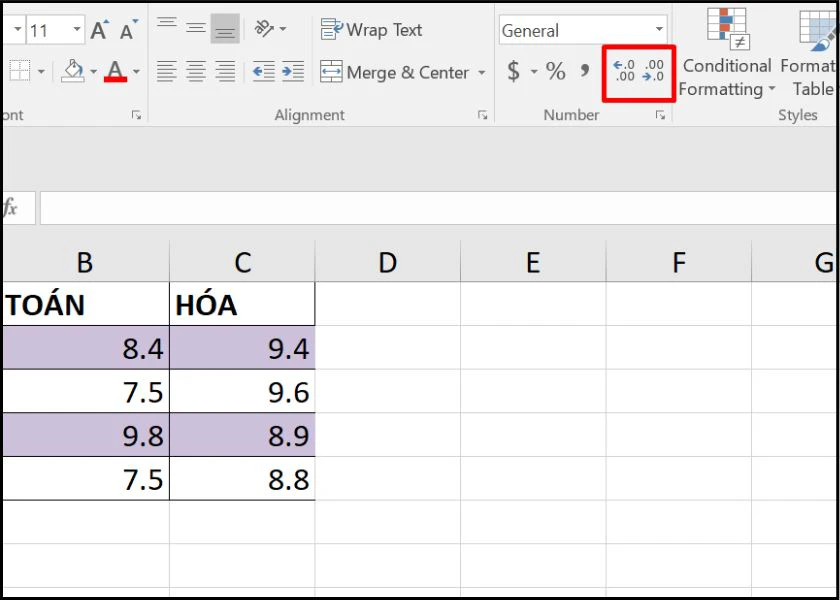The height and width of the screenshot is (600, 840).
Task: Increase the indent
Action: [x=293, y=71]
